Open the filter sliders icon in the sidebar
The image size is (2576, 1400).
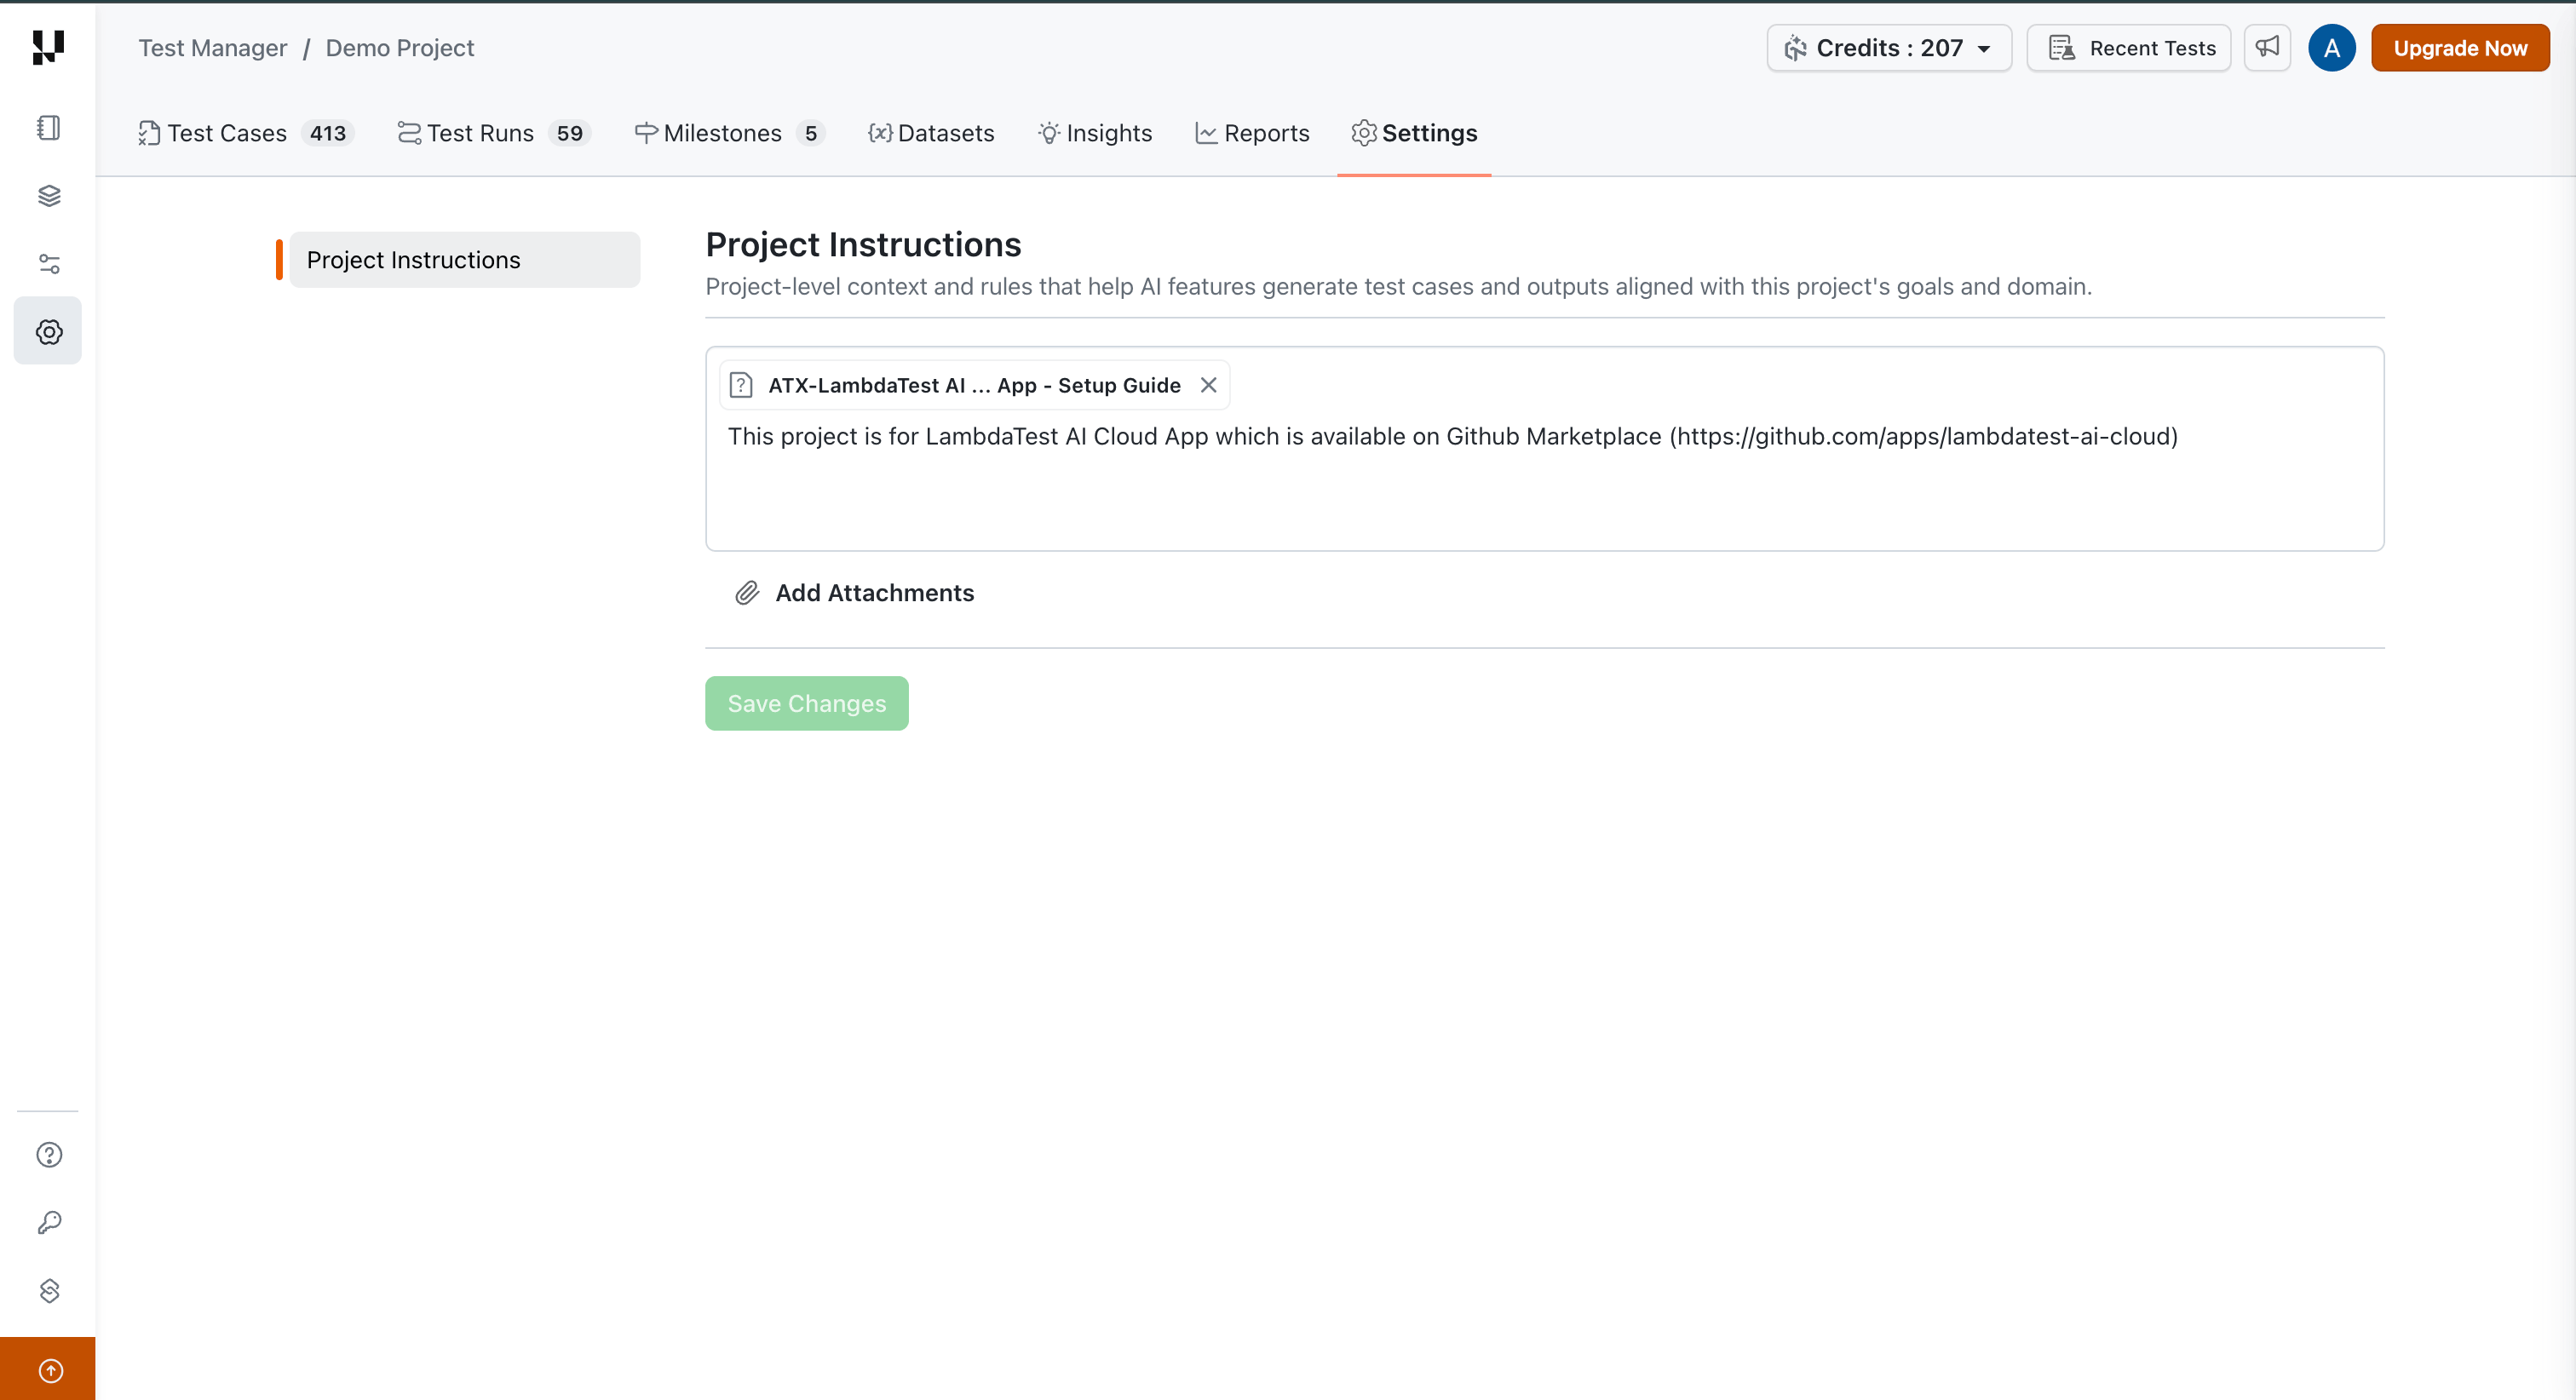coord(47,263)
